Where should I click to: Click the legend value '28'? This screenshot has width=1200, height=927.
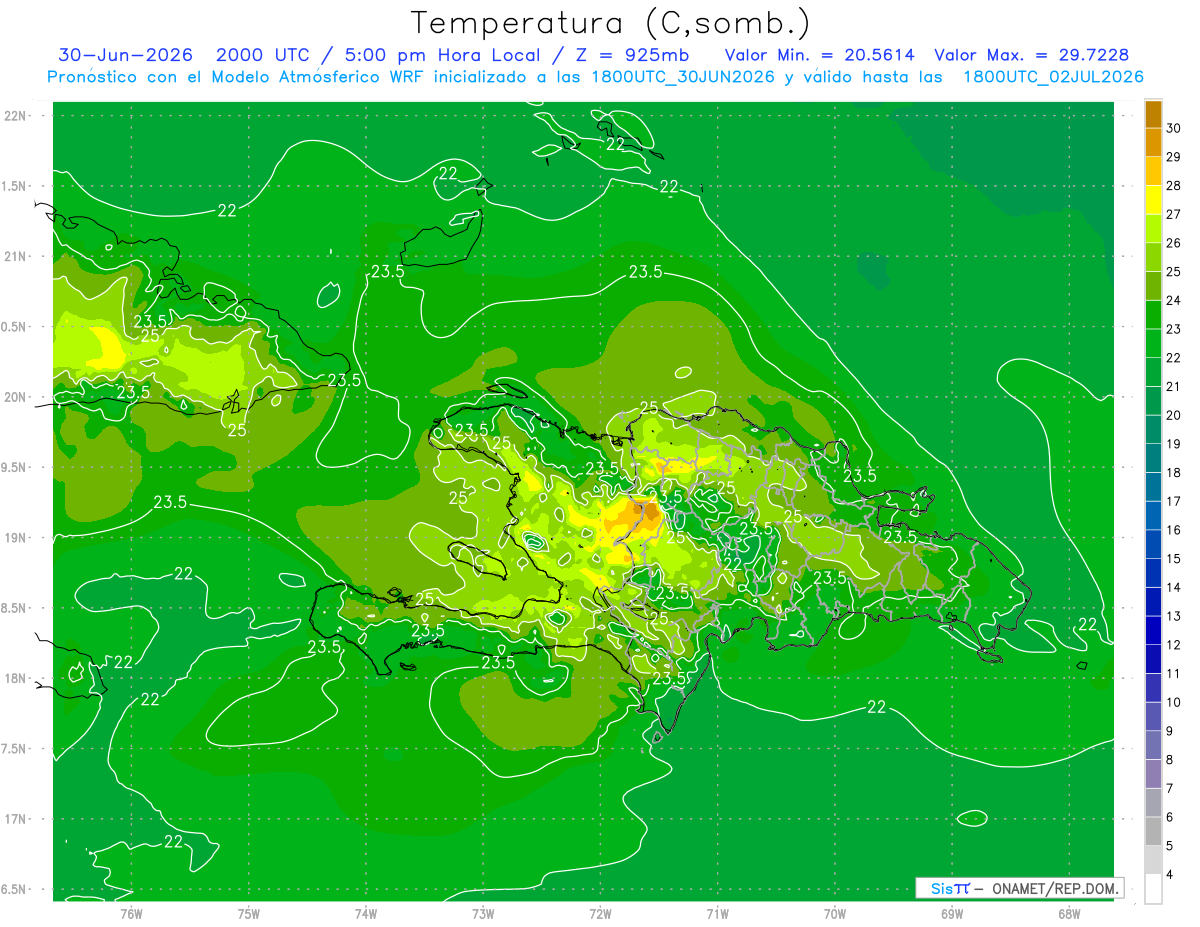point(1174,185)
